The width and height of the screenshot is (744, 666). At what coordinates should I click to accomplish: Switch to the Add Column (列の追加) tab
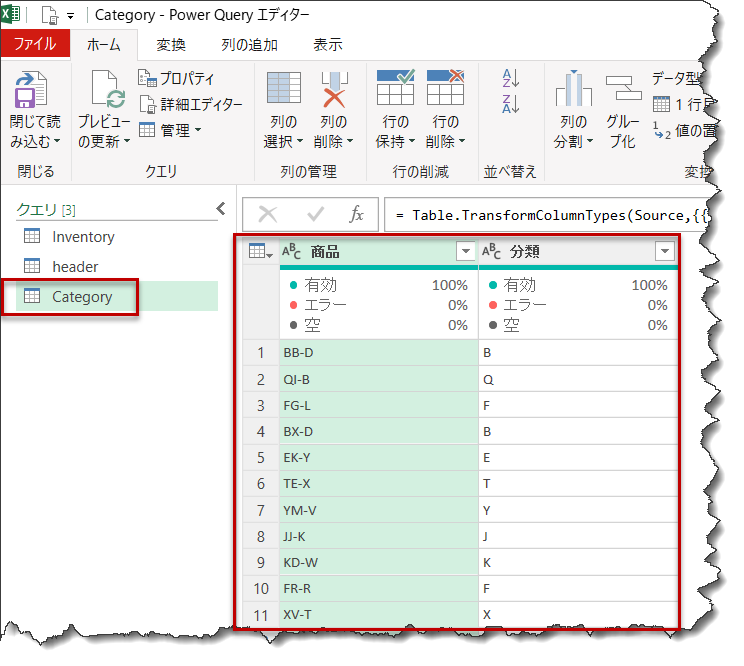[249, 45]
